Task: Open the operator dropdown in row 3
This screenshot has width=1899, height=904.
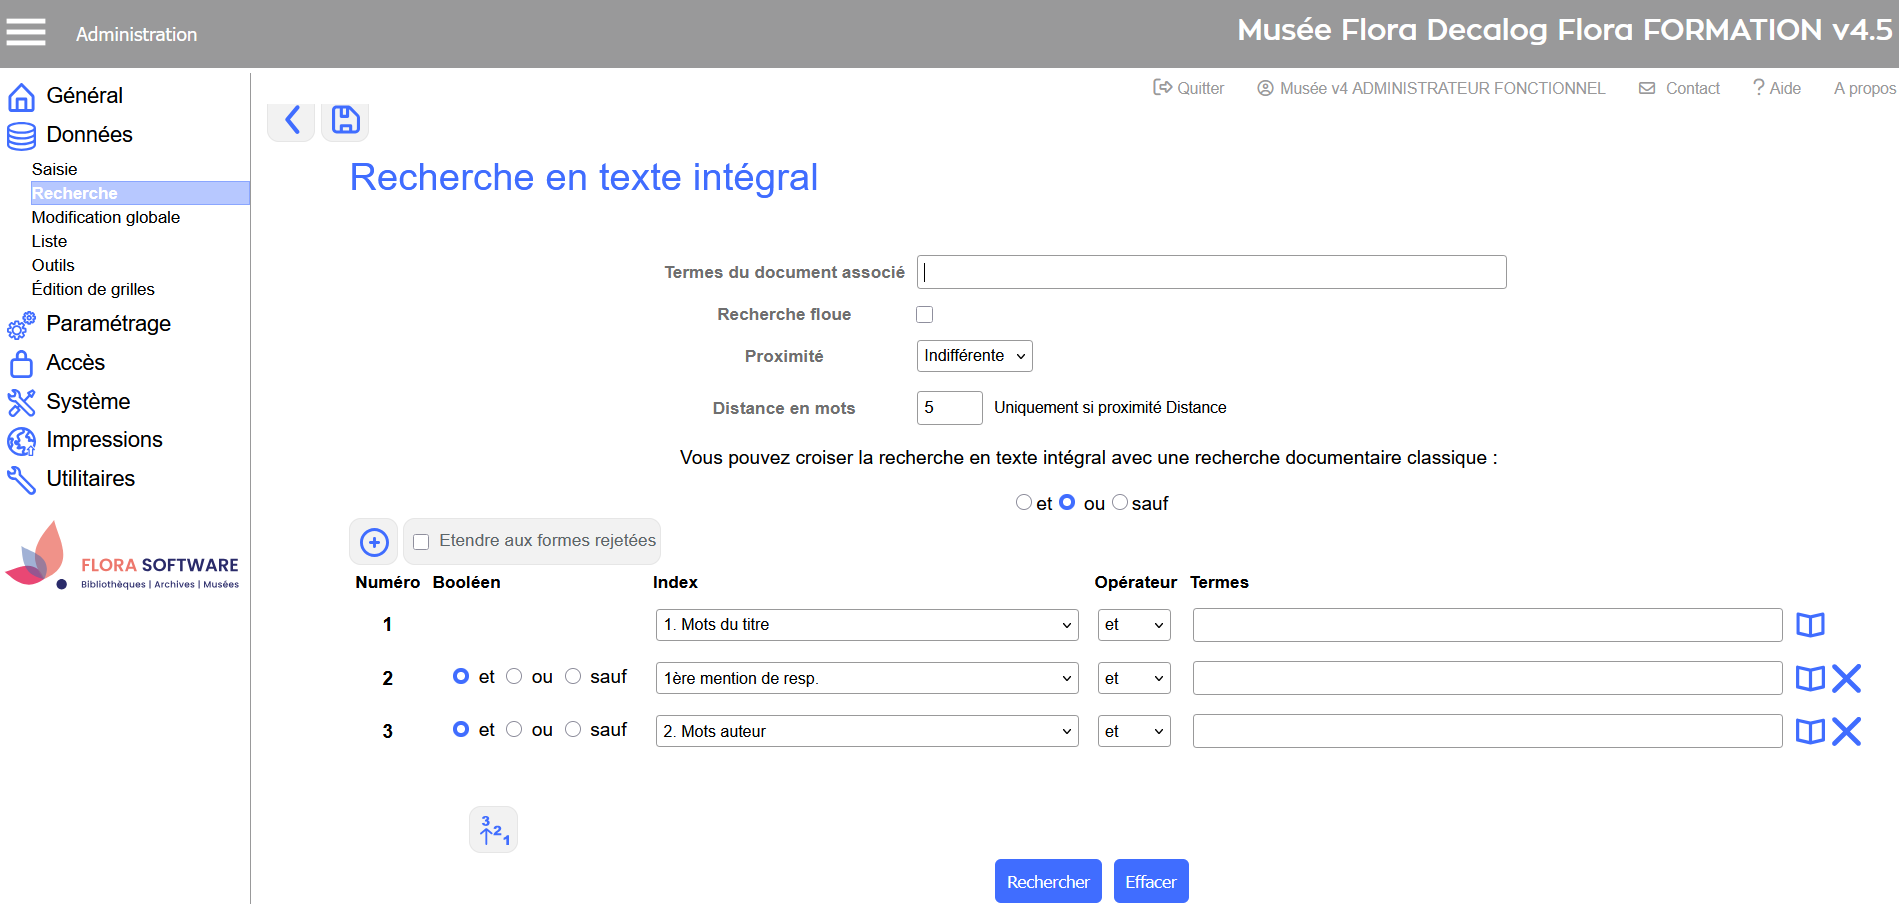Action: tap(1133, 732)
